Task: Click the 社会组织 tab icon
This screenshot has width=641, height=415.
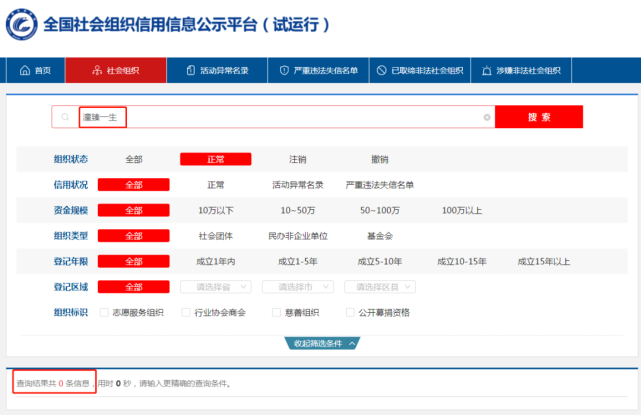Action: pos(97,71)
